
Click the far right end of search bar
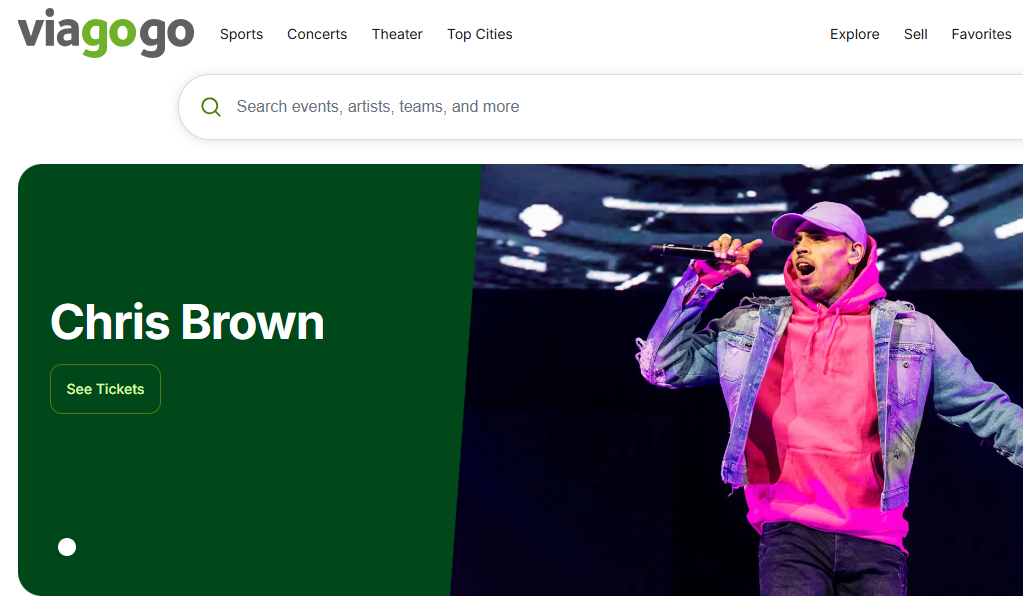1000,107
